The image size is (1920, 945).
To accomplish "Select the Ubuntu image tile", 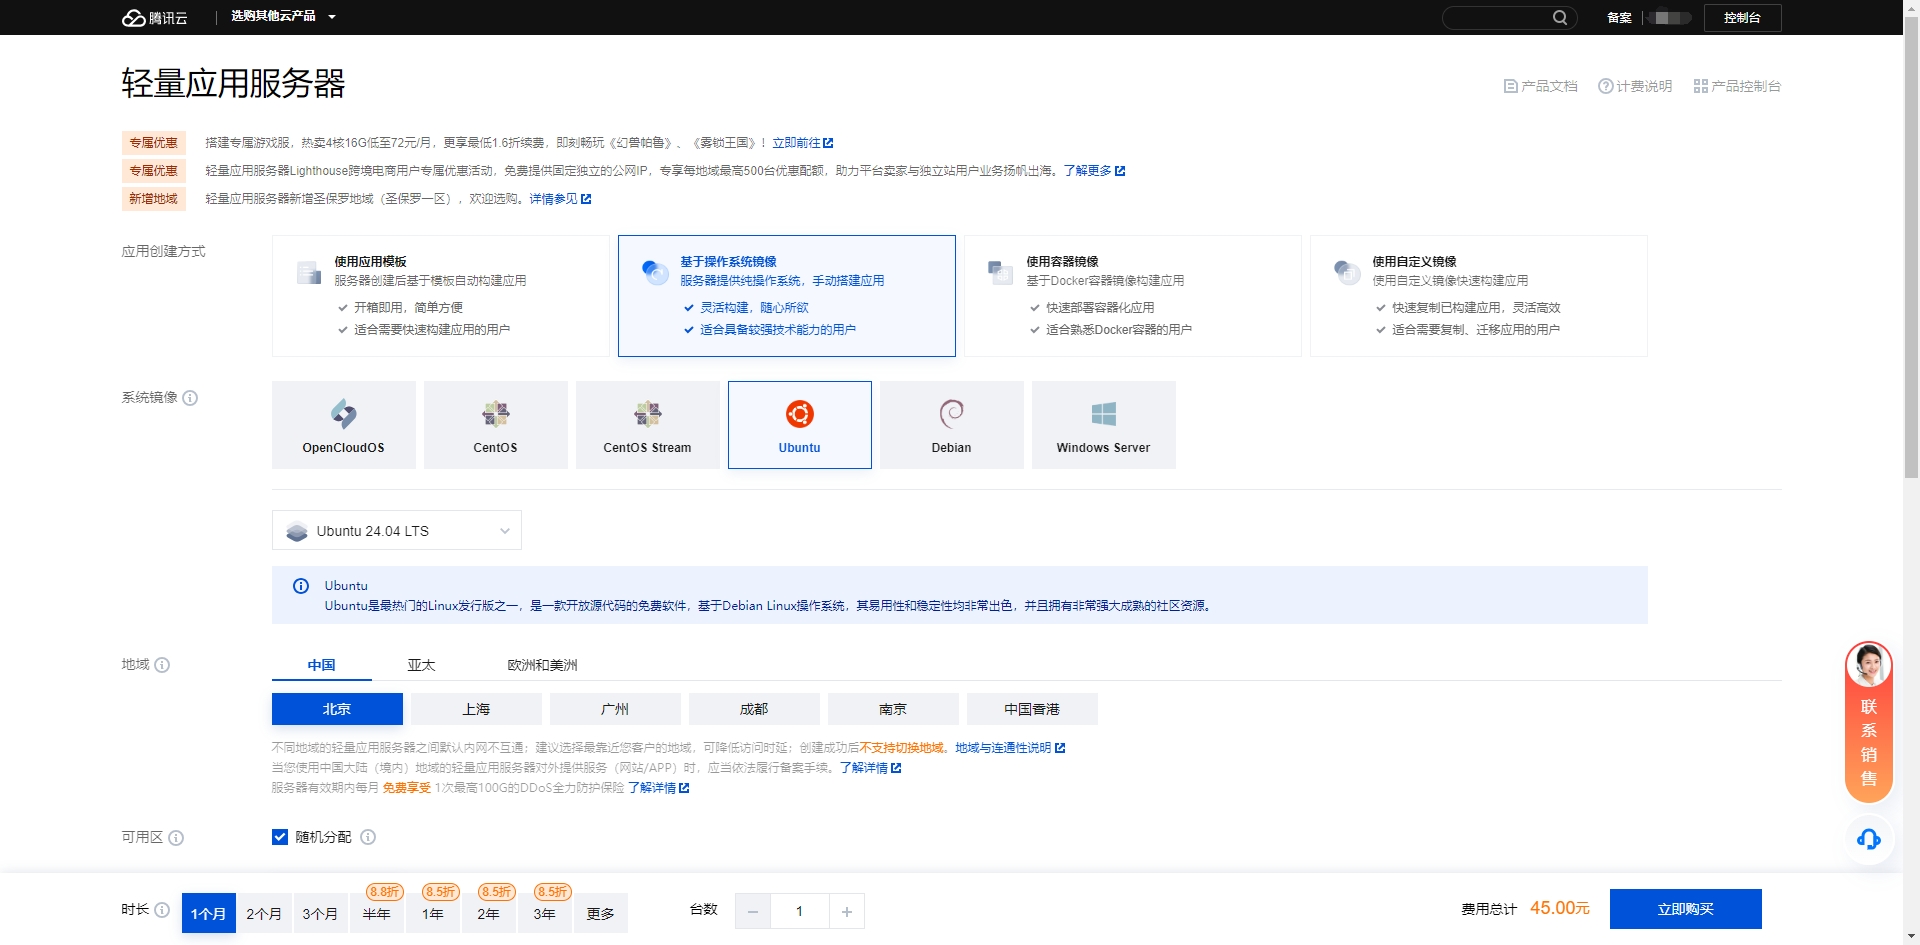I will pyautogui.click(x=800, y=425).
